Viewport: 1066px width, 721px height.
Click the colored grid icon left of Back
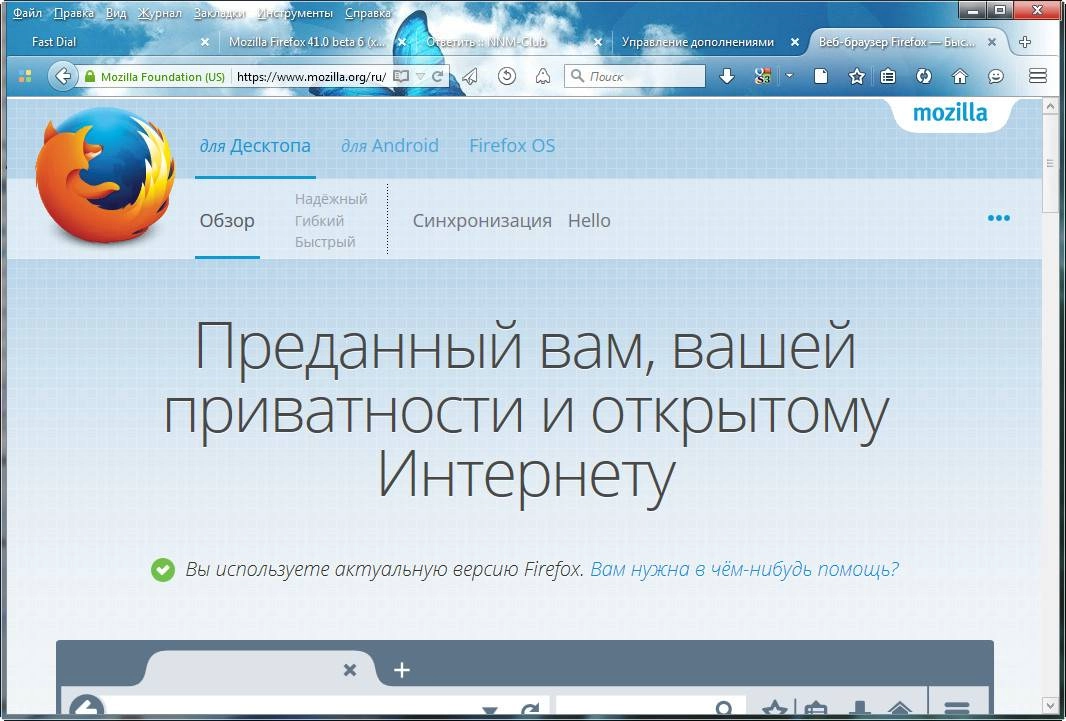[25, 76]
